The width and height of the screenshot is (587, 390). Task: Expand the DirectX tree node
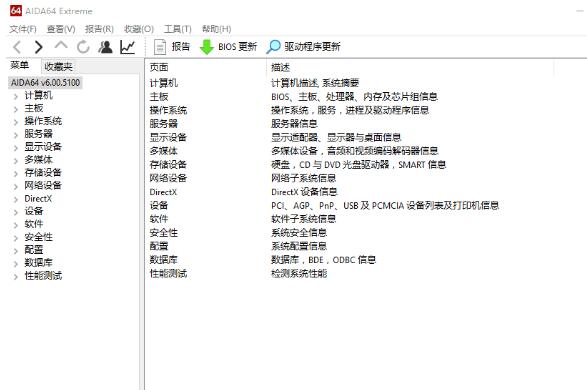(x=16, y=199)
